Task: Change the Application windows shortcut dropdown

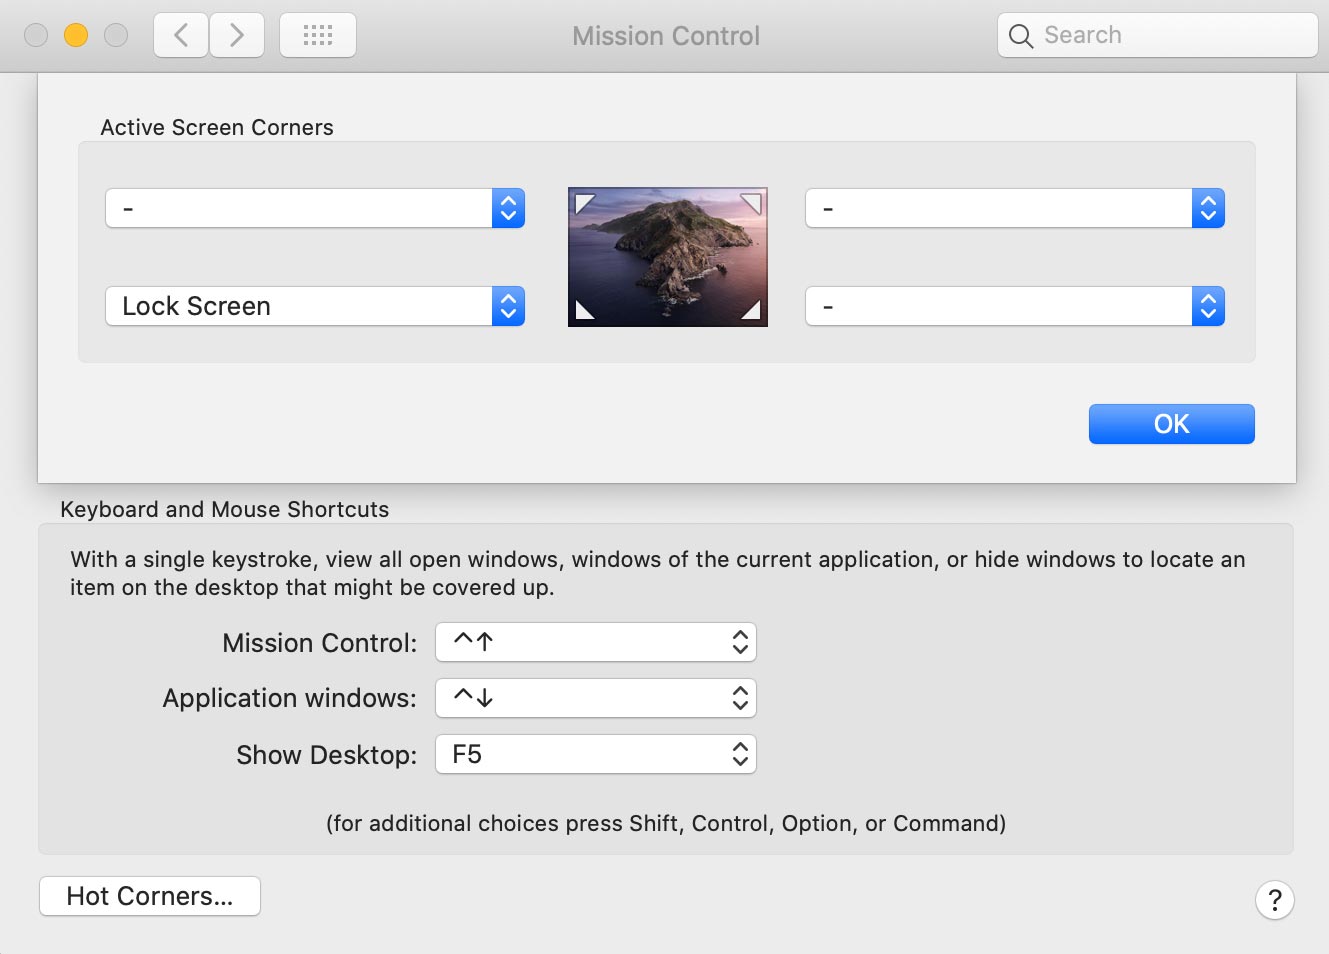Action: 596,698
